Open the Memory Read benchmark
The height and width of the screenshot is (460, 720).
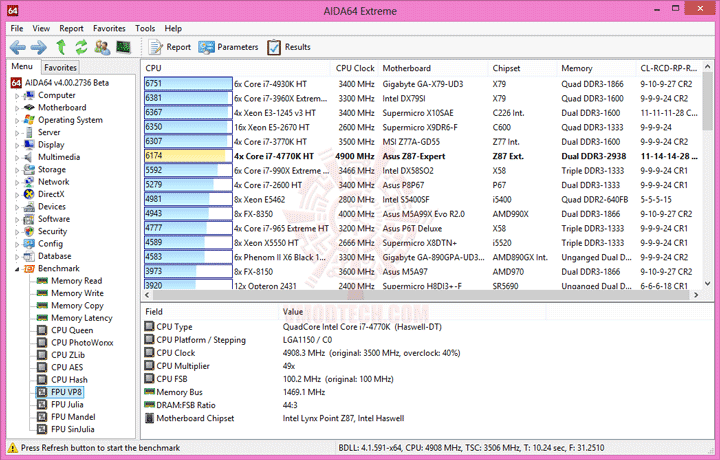pos(76,280)
